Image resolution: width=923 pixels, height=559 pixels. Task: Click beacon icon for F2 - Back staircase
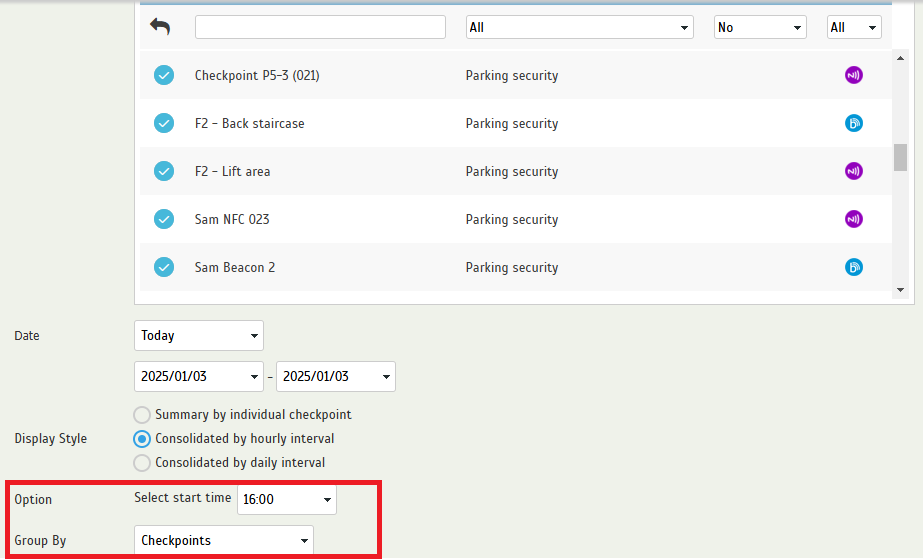coord(854,123)
